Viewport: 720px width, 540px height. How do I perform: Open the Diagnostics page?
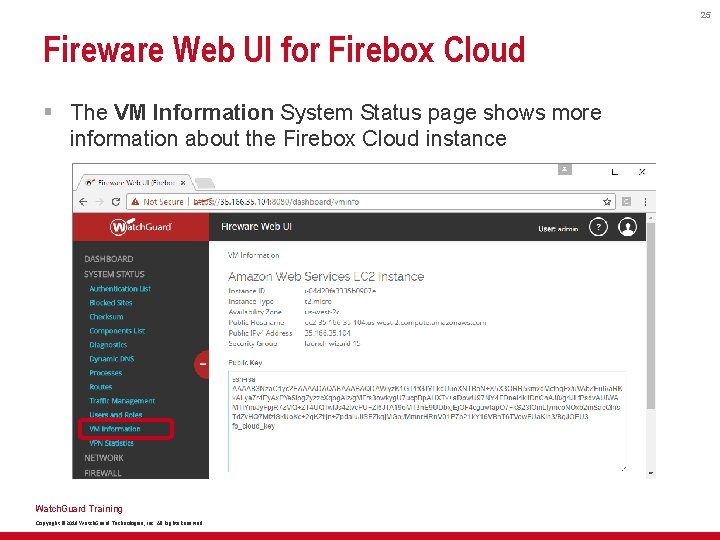tap(108, 345)
